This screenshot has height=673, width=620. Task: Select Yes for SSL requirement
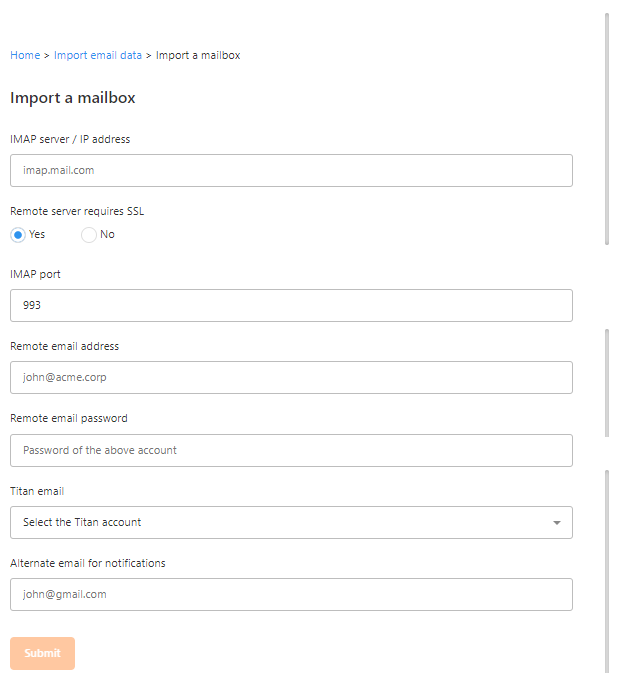point(18,235)
